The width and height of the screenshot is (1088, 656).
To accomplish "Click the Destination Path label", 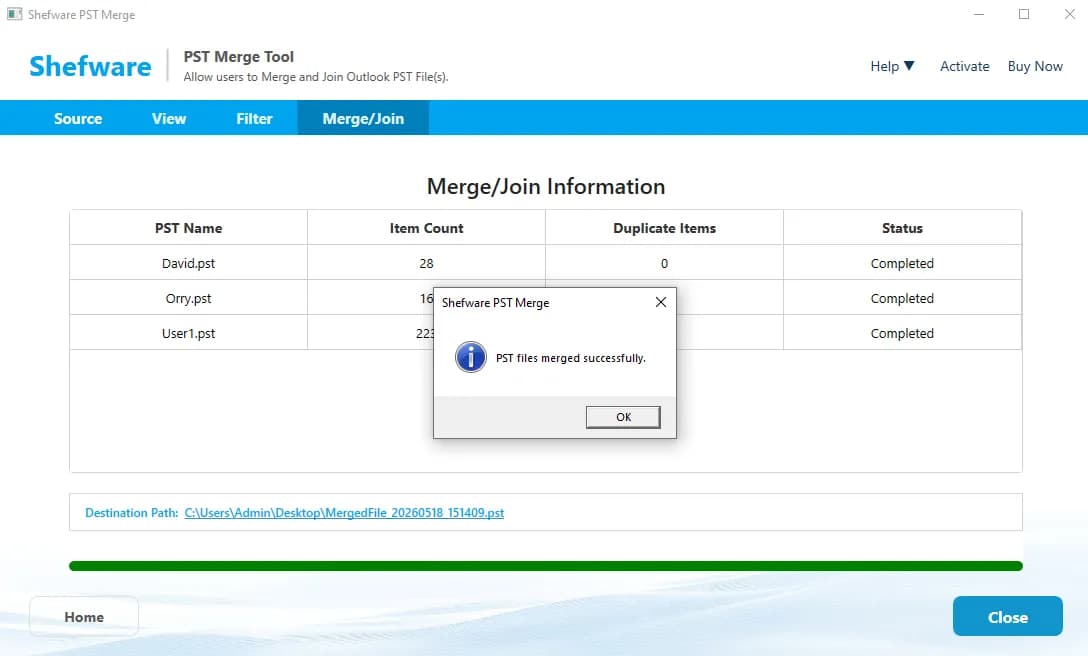I will point(131,513).
